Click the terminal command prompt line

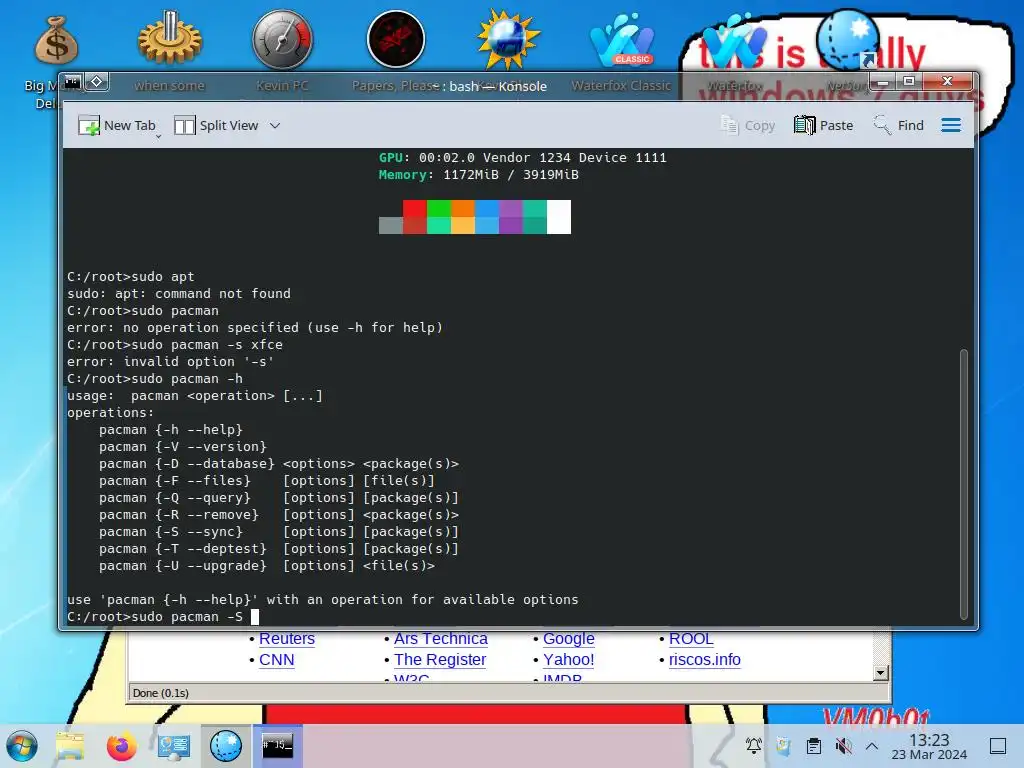(x=163, y=616)
